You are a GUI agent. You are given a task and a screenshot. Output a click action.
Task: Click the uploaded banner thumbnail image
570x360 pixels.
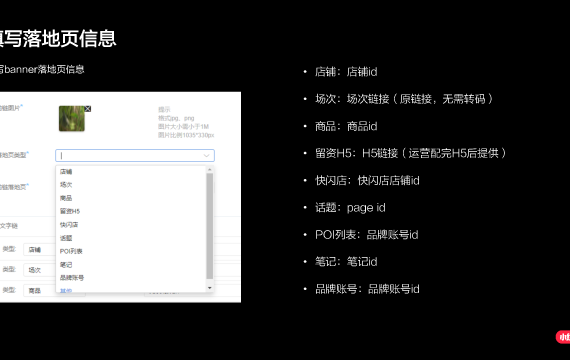tap(72, 119)
